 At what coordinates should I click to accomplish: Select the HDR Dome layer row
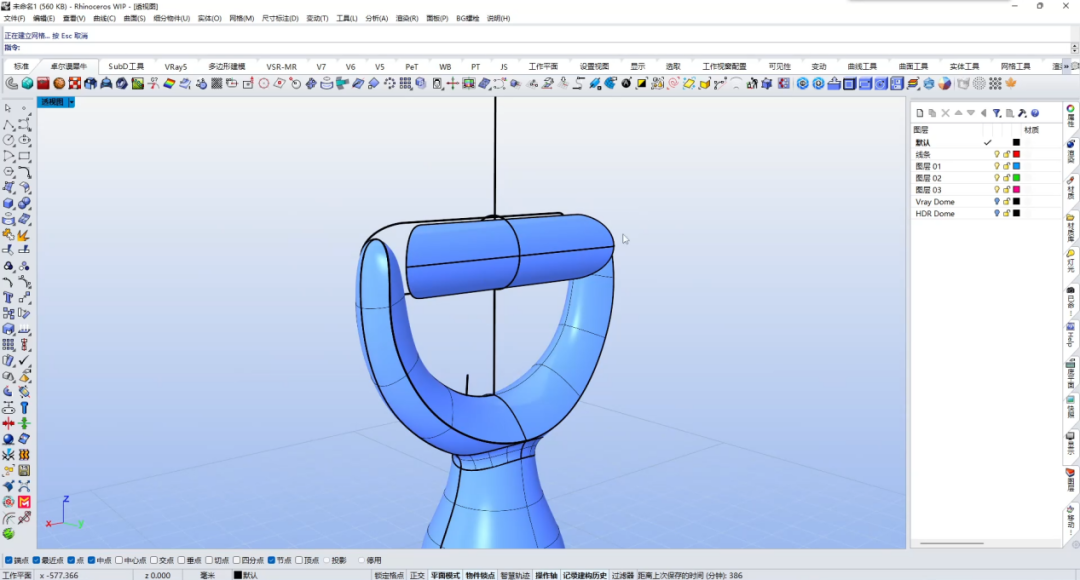click(985, 214)
